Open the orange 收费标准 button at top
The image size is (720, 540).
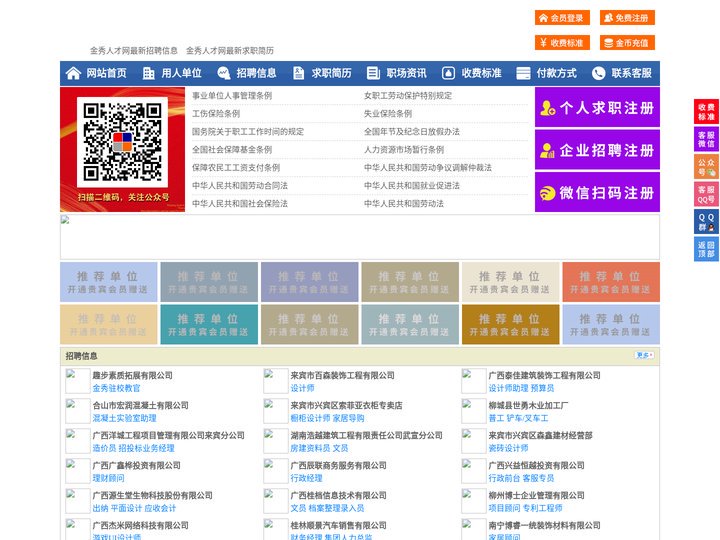pyautogui.click(x=562, y=43)
